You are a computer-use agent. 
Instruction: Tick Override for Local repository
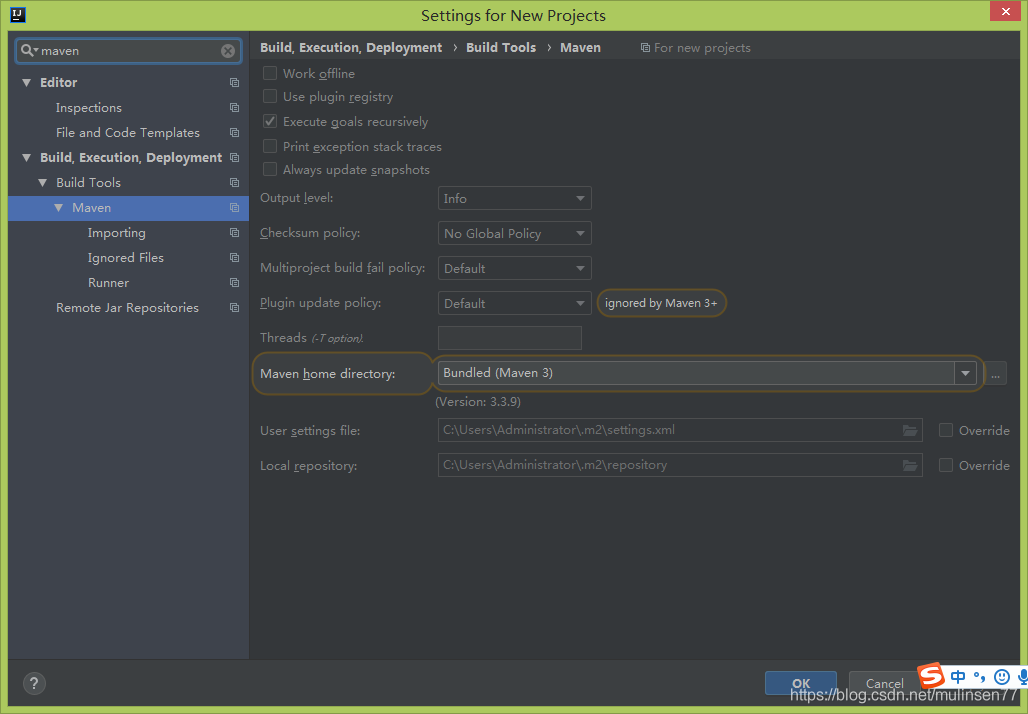[x=945, y=465]
